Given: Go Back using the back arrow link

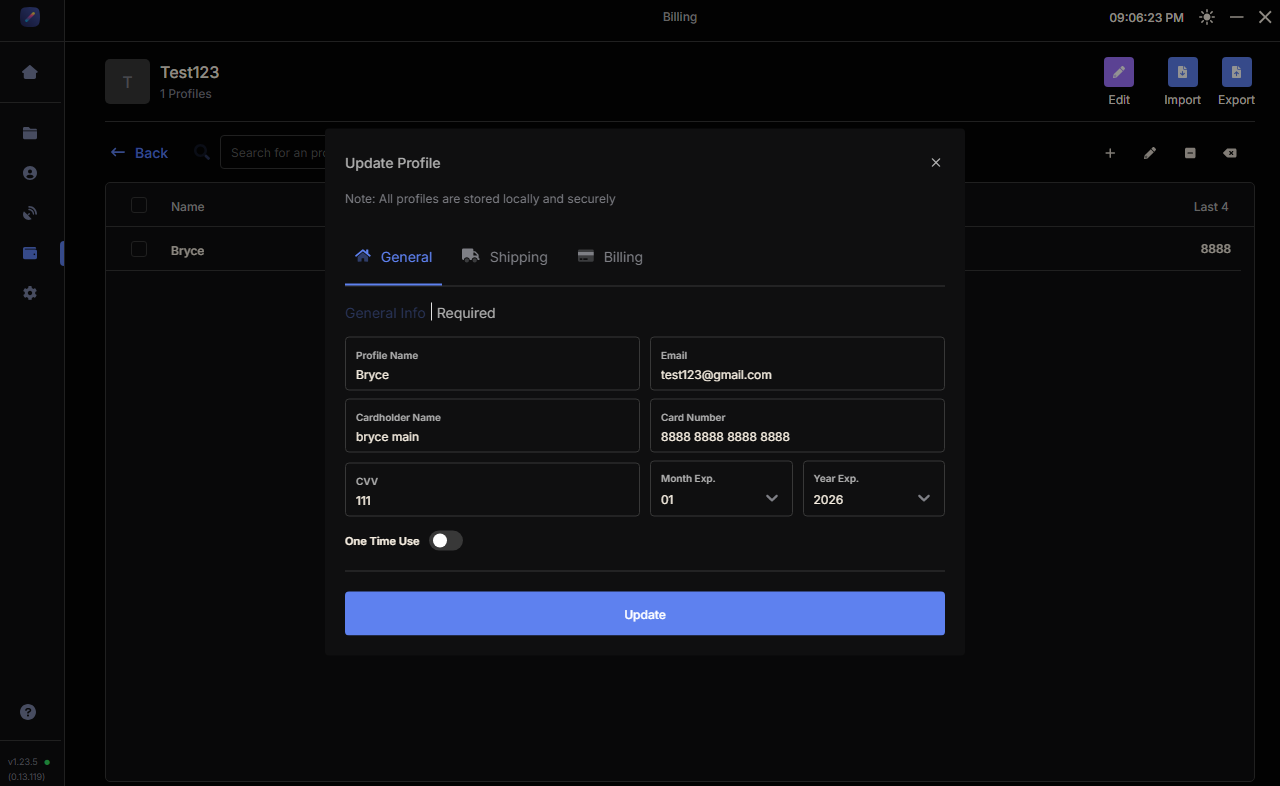Looking at the screenshot, I should coord(138,152).
